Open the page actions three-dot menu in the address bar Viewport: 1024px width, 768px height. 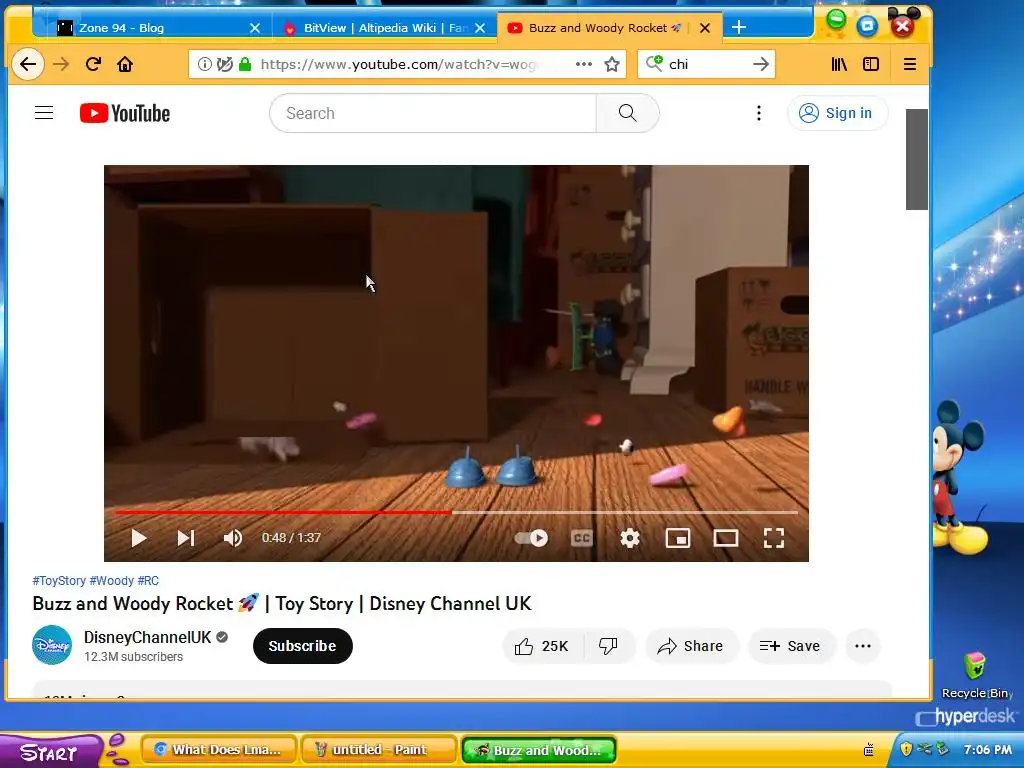[584, 64]
